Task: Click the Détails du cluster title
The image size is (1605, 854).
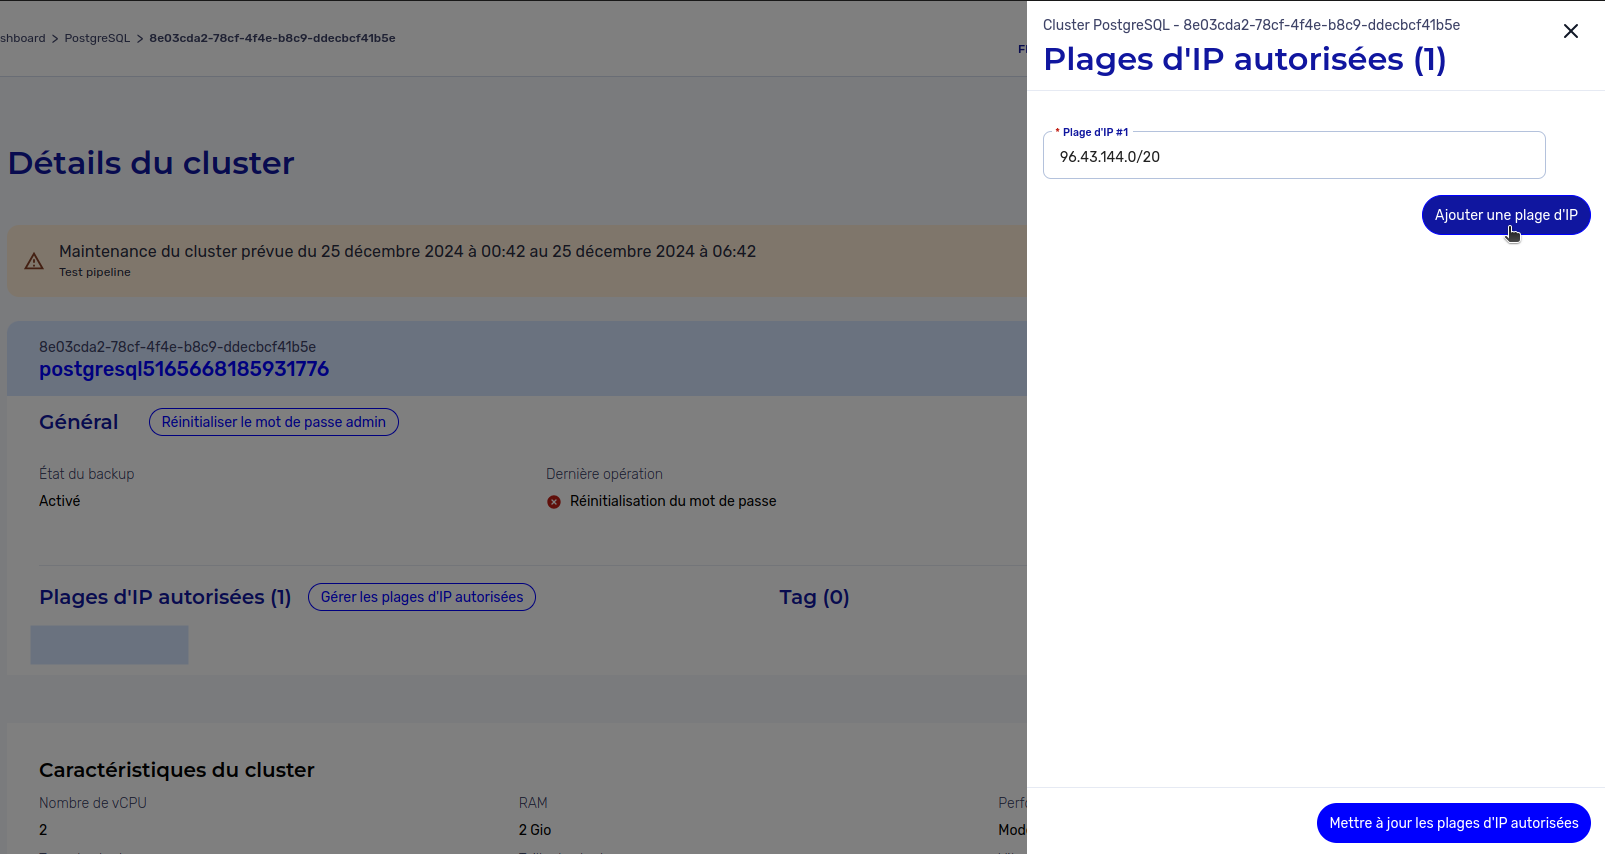Action: 151,163
